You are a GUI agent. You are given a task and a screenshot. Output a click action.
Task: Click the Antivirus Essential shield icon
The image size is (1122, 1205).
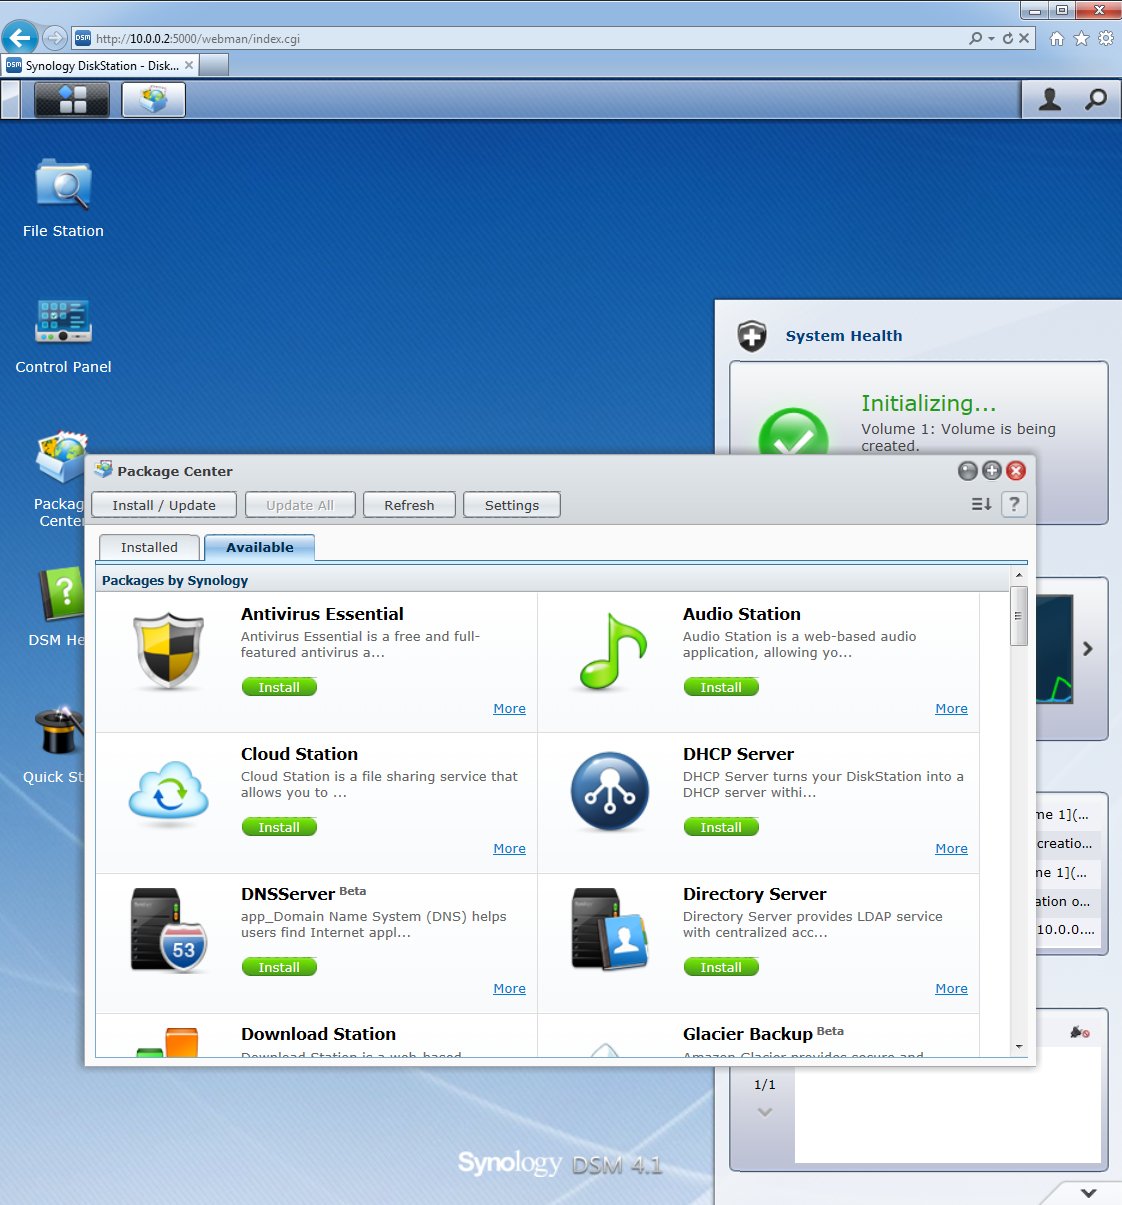coord(169,651)
